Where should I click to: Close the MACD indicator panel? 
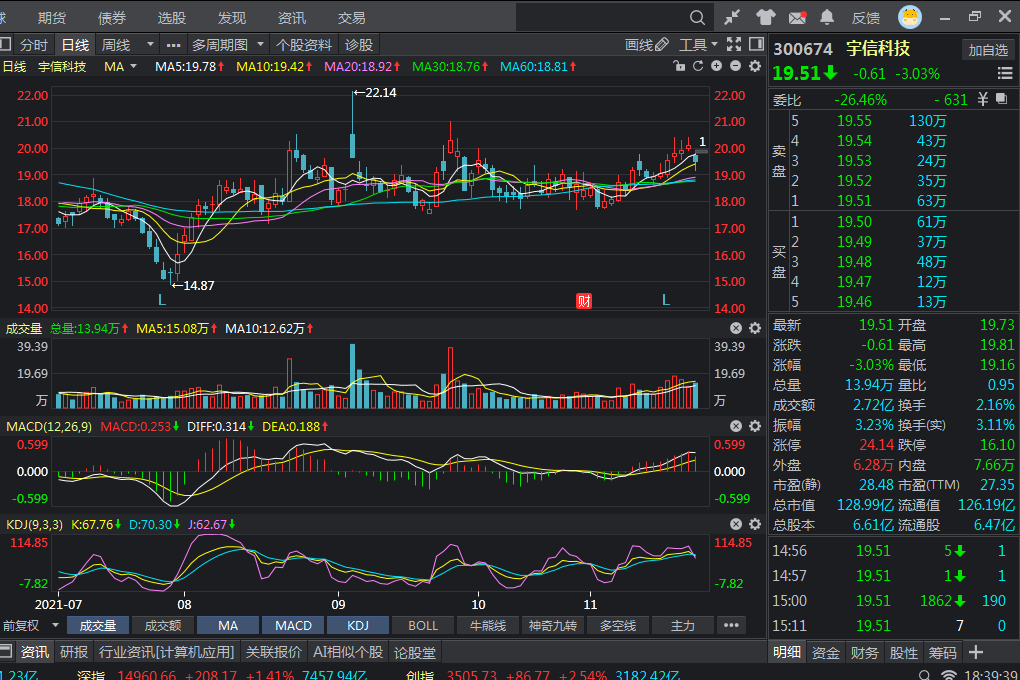coord(735,427)
